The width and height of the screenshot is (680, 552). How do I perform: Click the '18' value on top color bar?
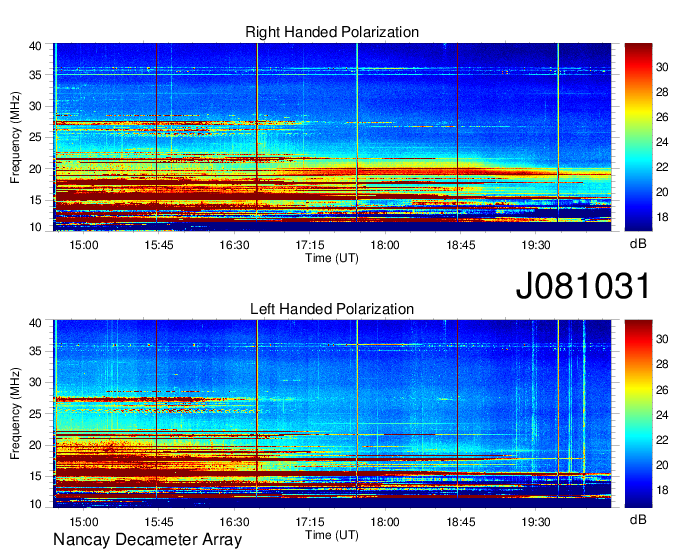(662, 217)
